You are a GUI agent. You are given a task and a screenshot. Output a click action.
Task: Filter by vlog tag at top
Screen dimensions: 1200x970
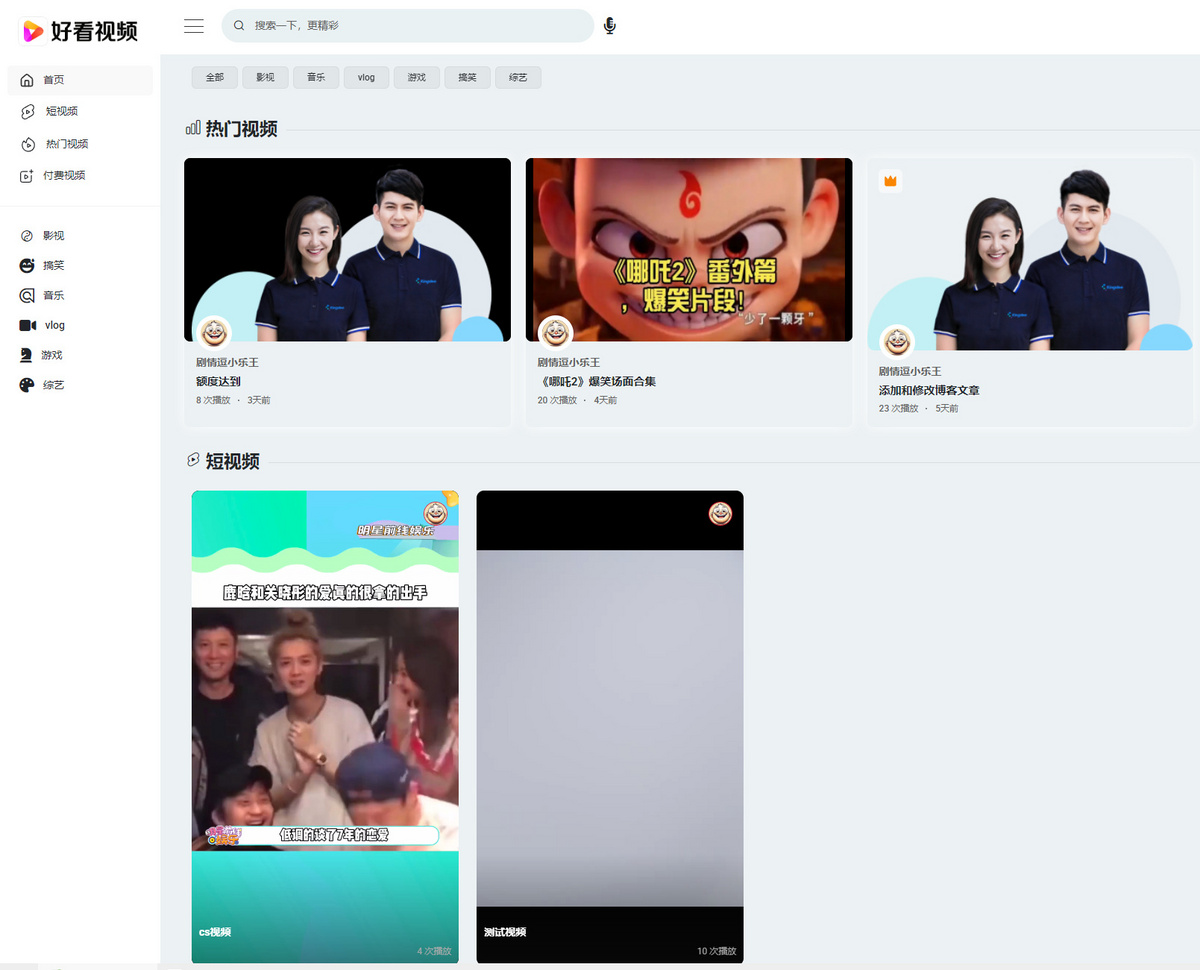pyautogui.click(x=366, y=77)
